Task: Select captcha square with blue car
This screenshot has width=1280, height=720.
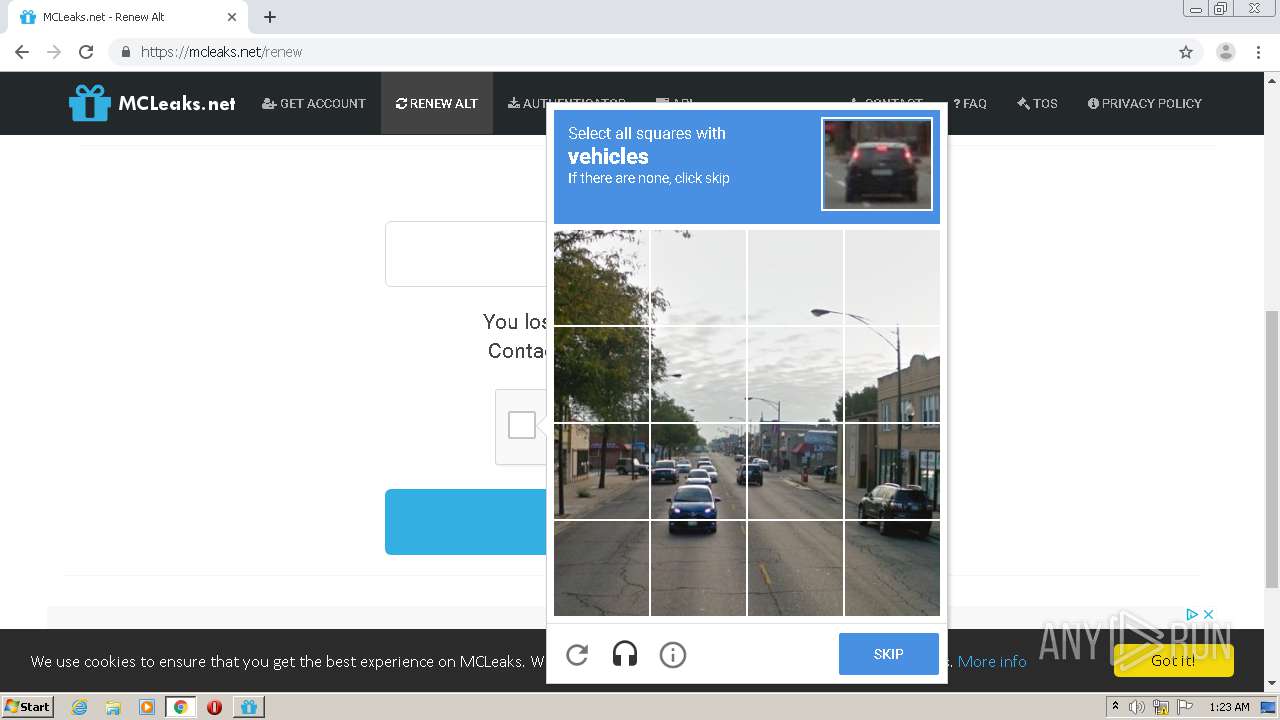Action: (698, 471)
